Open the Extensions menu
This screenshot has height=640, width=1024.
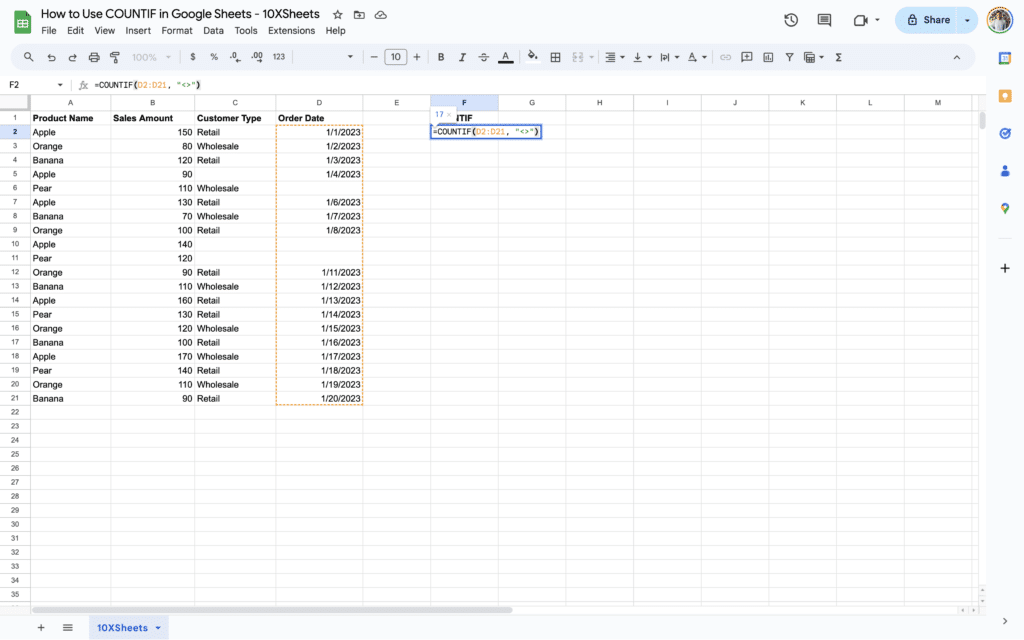pos(291,30)
